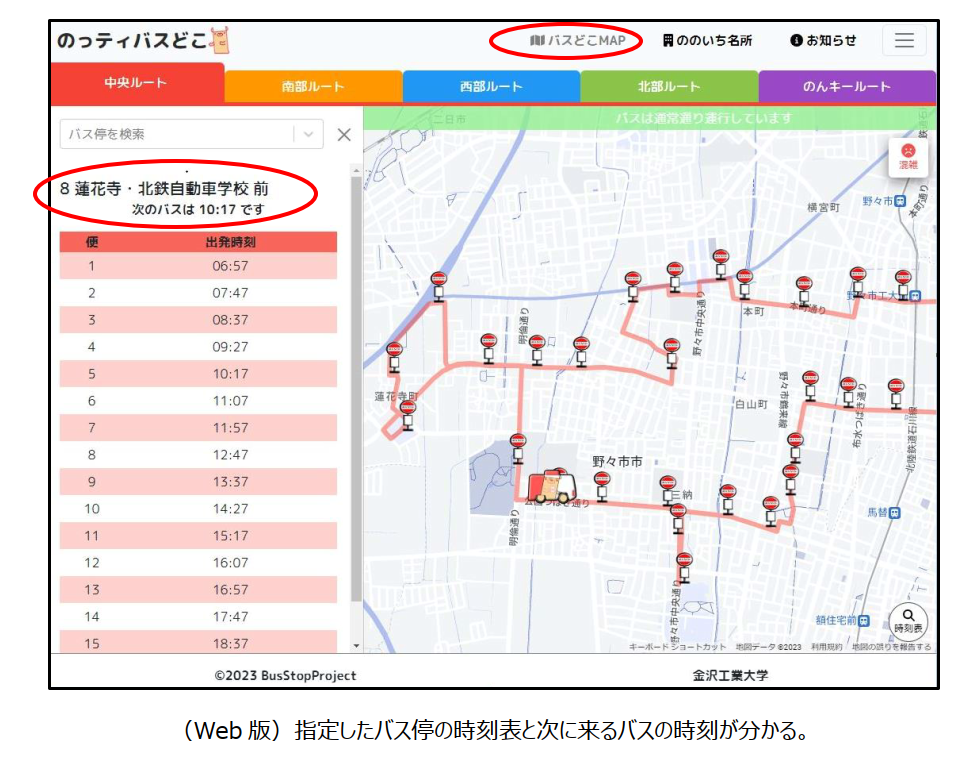This screenshot has height=773, width=977.
Task: Open the 地図の誤りを報告する link
Action: (x=891, y=647)
